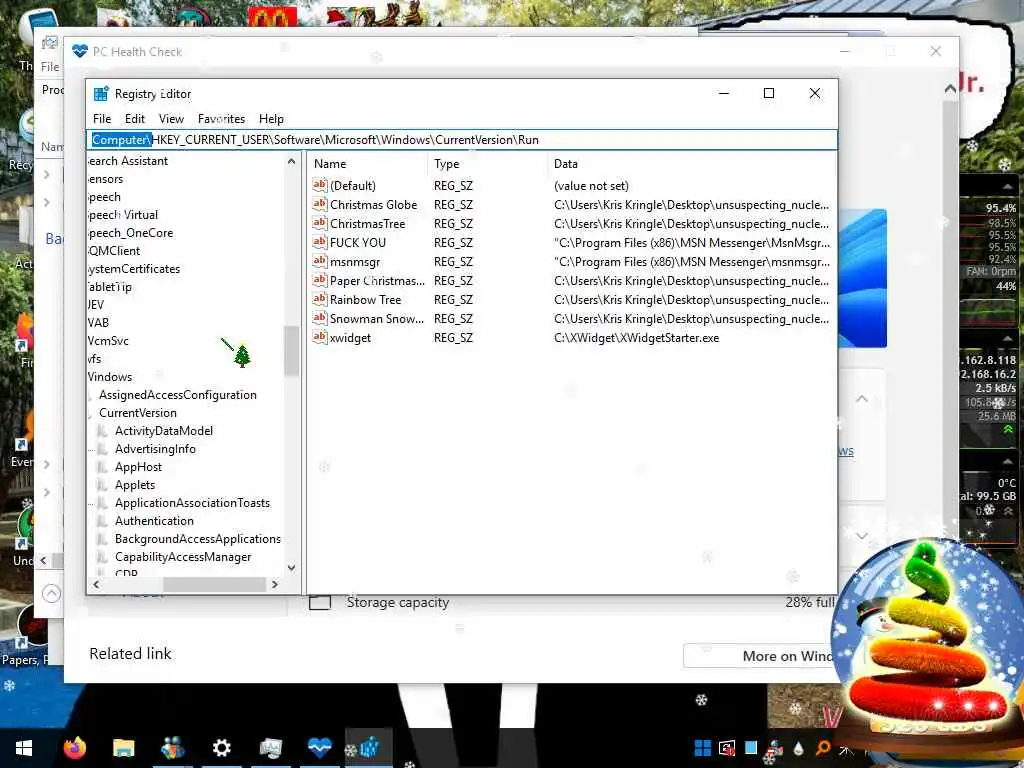Select the ChristmasTree value icon
This screenshot has height=768, width=1024.
coord(319,223)
